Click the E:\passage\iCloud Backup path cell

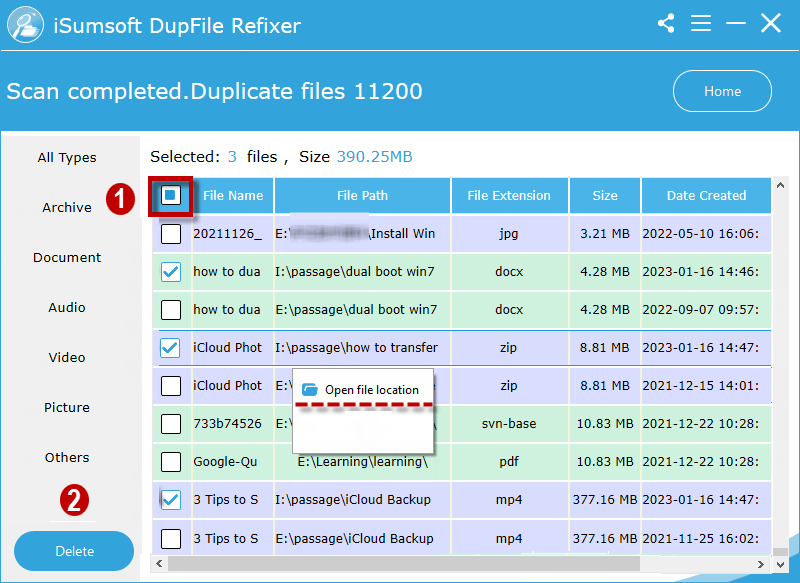tap(362, 538)
